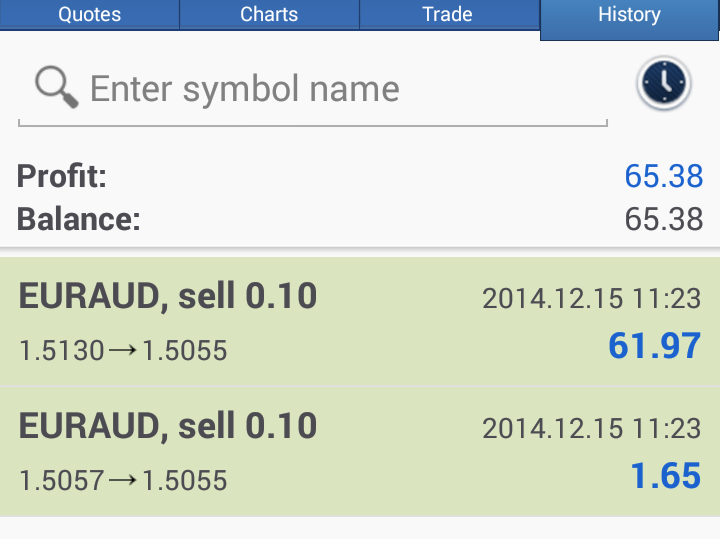Image resolution: width=720 pixels, height=539 pixels.
Task: Tap the magnifying glass search icon
Action: tap(56, 87)
